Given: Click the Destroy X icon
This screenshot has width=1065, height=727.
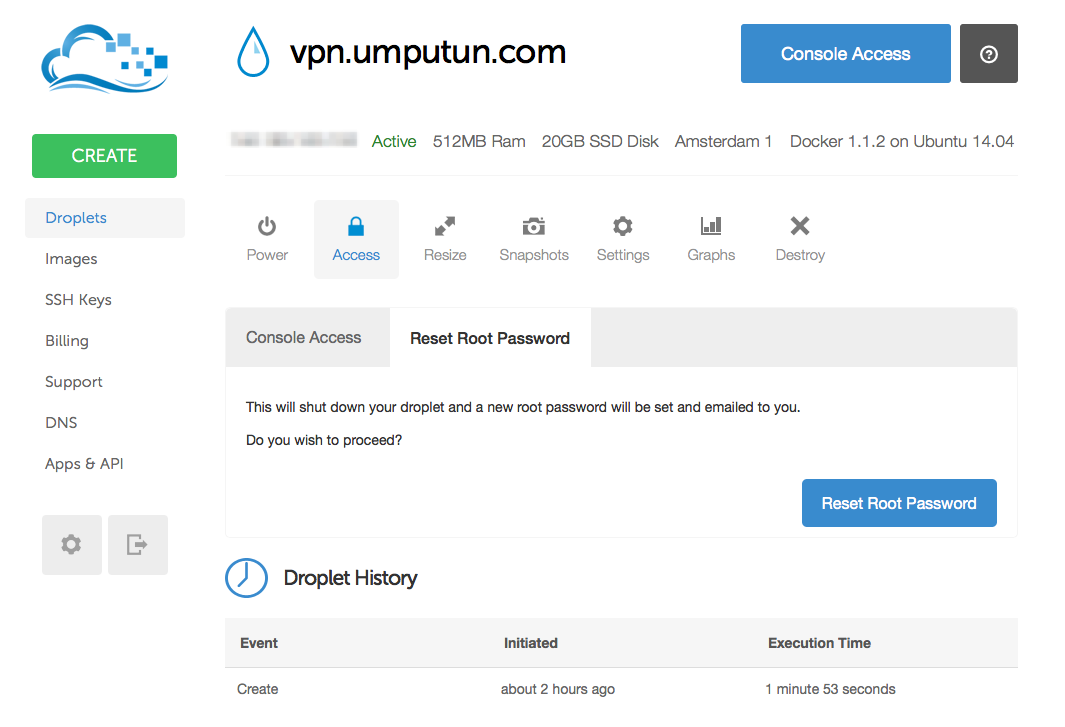Looking at the screenshot, I should tap(800, 227).
